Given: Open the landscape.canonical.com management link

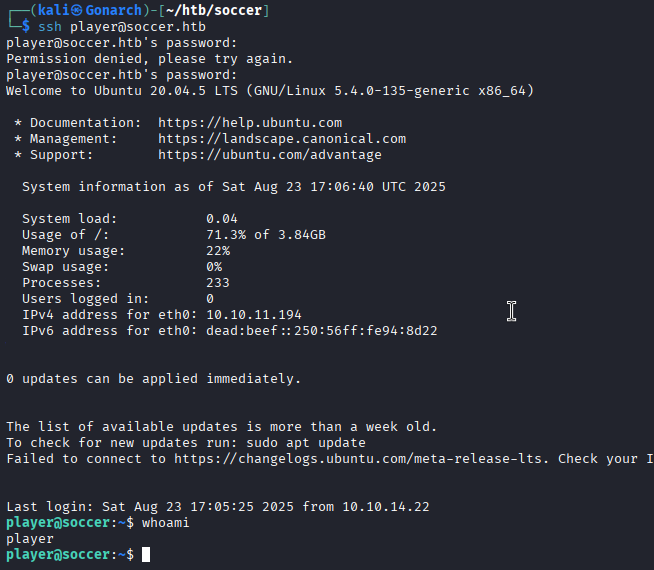Looking at the screenshot, I should coord(282,139).
